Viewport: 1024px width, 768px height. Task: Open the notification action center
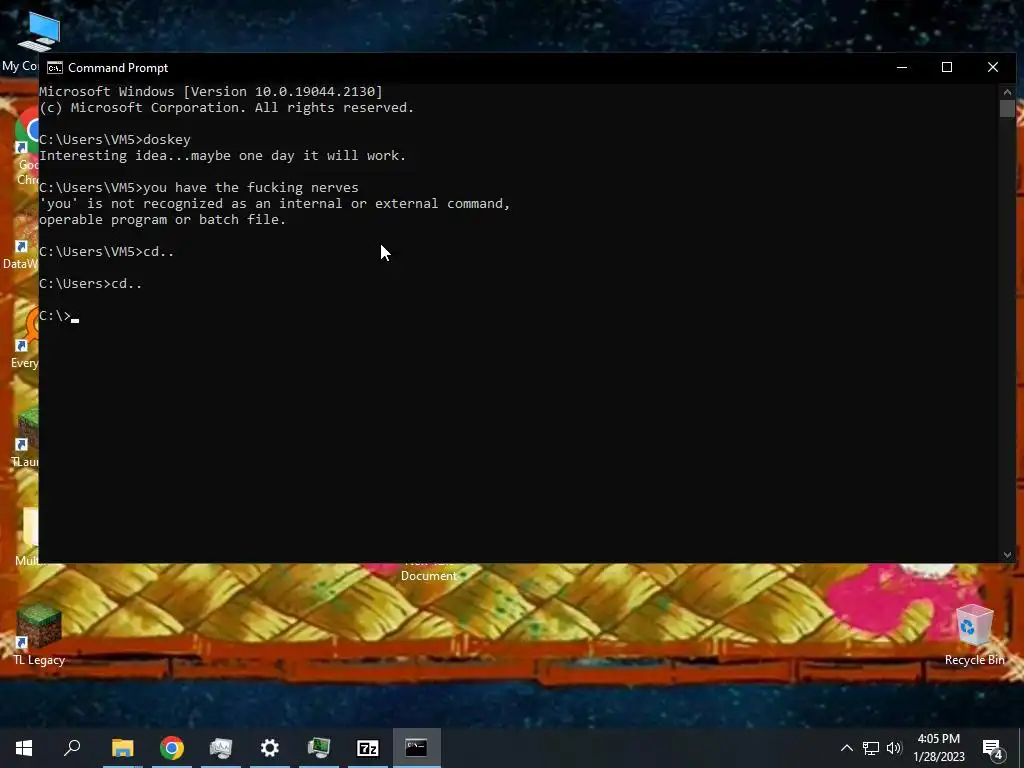[993, 748]
